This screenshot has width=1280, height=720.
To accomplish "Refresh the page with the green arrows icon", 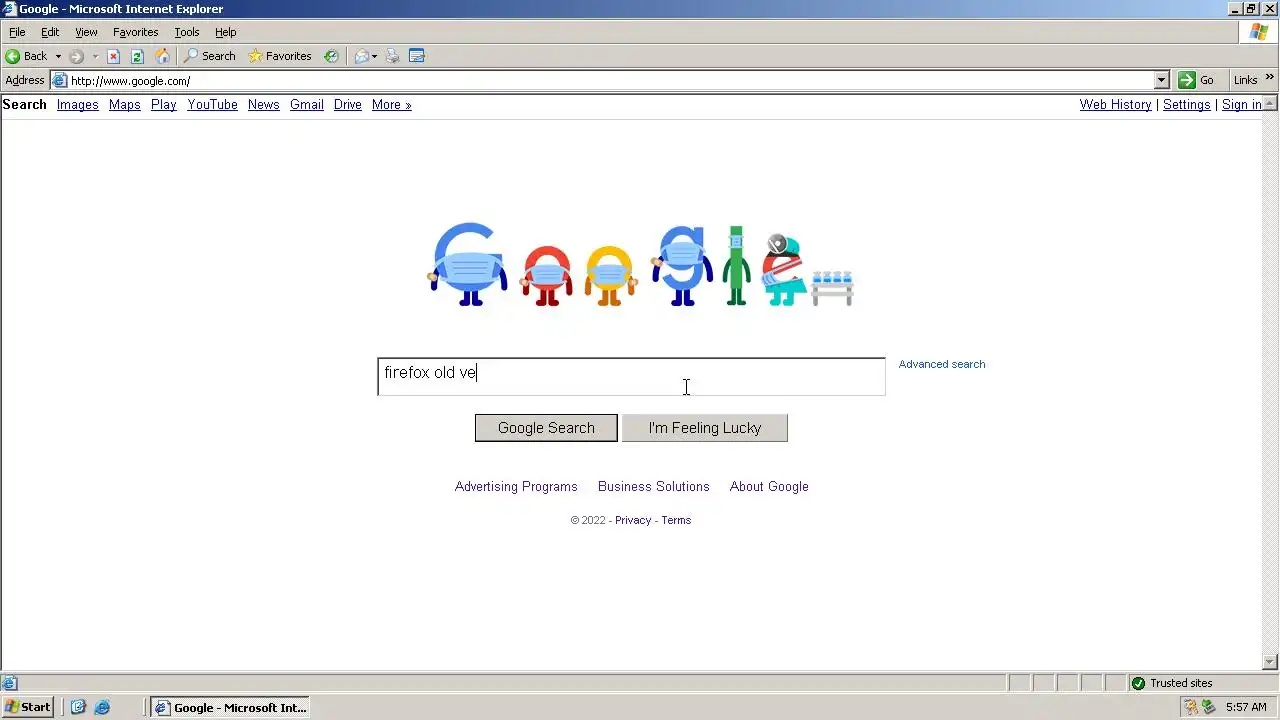I will (137, 56).
